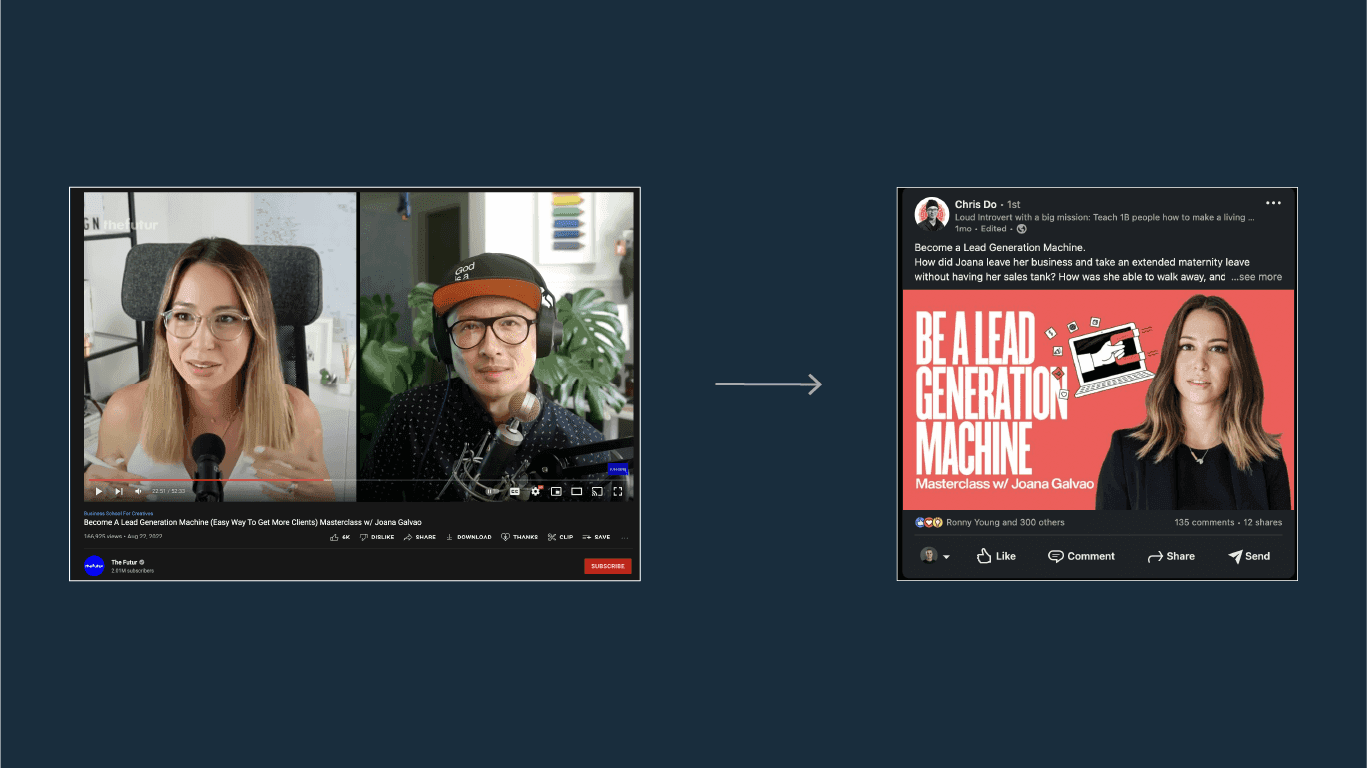Click the Comment icon on the LinkedIn post
The height and width of the screenshot is (768, 1367).
[1081, 556]
